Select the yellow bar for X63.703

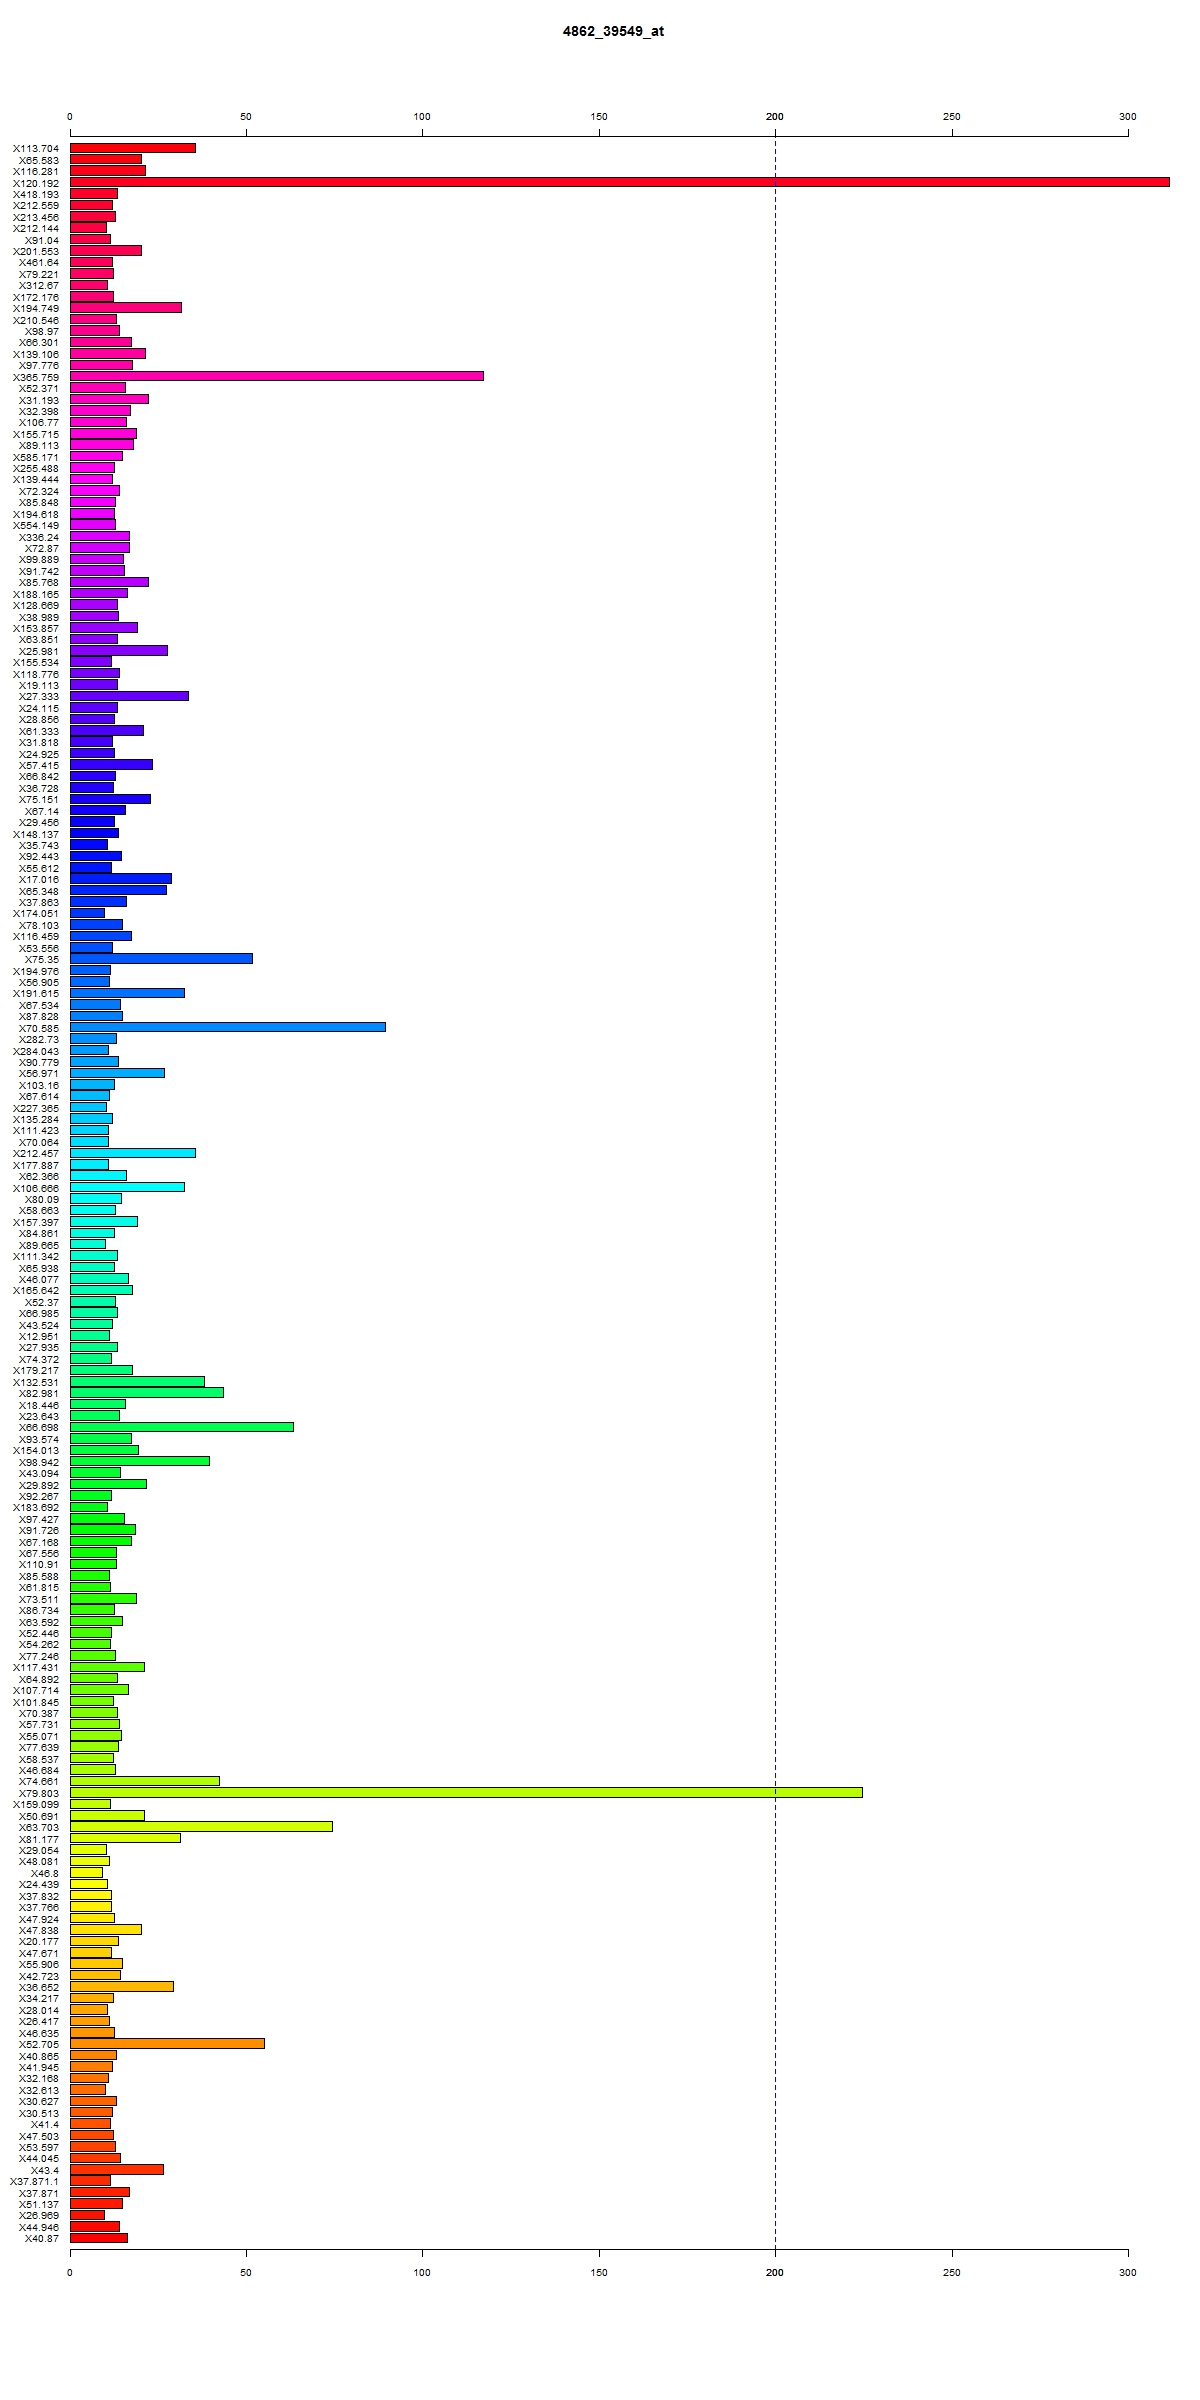[x=201, y=1826]
